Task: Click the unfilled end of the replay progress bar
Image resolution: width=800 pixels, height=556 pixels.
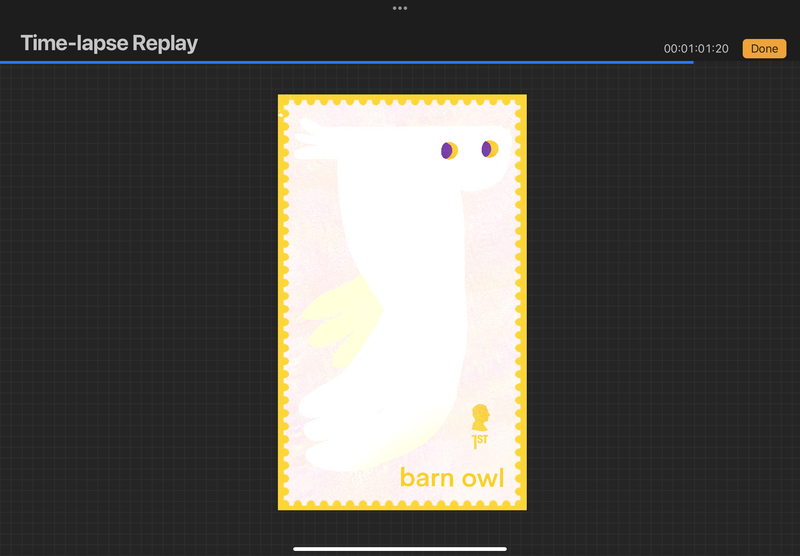Action: tap(745, 62)
